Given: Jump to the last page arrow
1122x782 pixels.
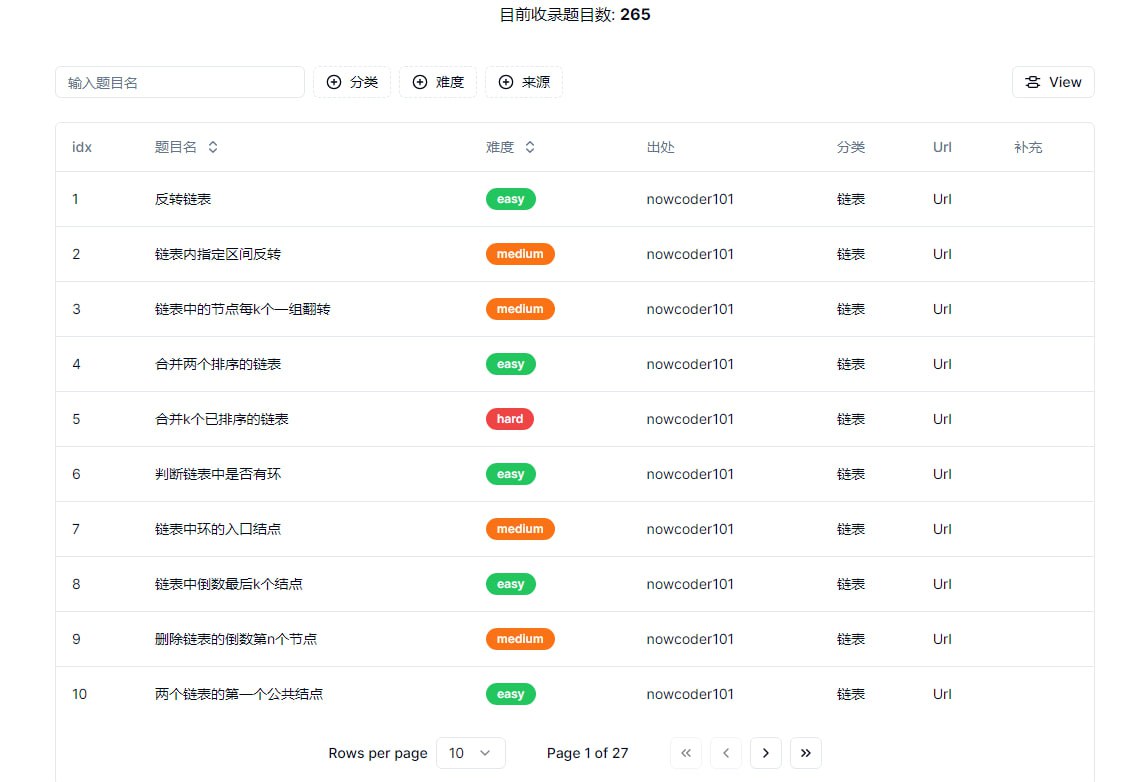Looking at the screenshot, I should pyautogui.click(x=806, y=753).
